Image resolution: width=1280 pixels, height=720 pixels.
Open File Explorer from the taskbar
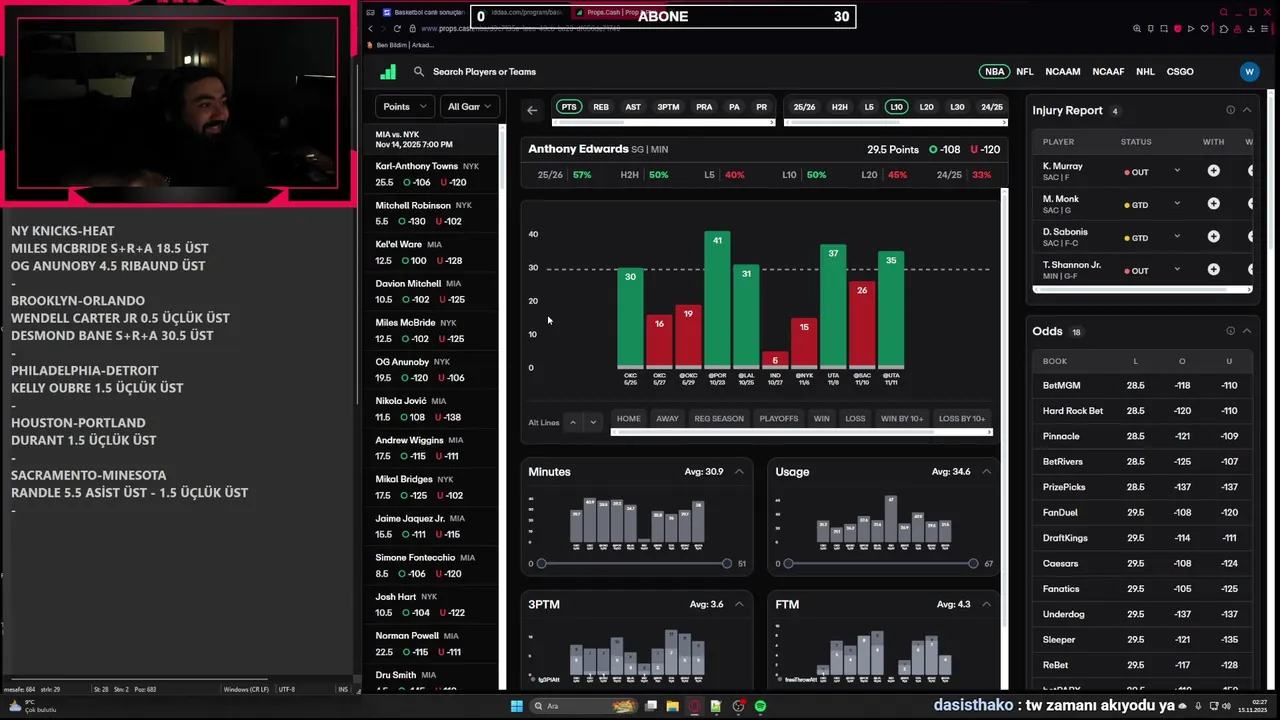[673, 706]
